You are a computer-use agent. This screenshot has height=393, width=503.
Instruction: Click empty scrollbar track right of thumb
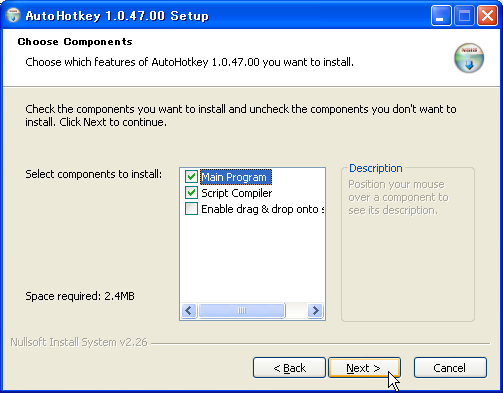tap(296, 311)
